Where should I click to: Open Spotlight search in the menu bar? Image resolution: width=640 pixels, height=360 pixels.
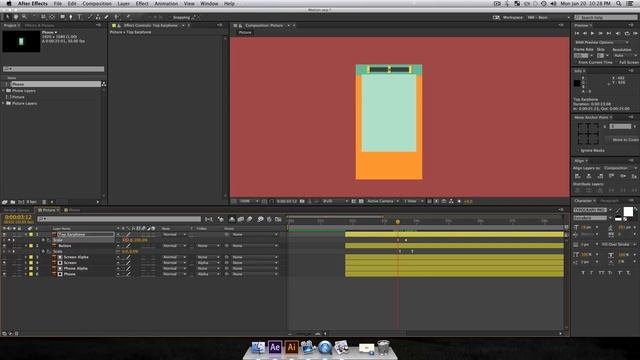tap(619, 3)
